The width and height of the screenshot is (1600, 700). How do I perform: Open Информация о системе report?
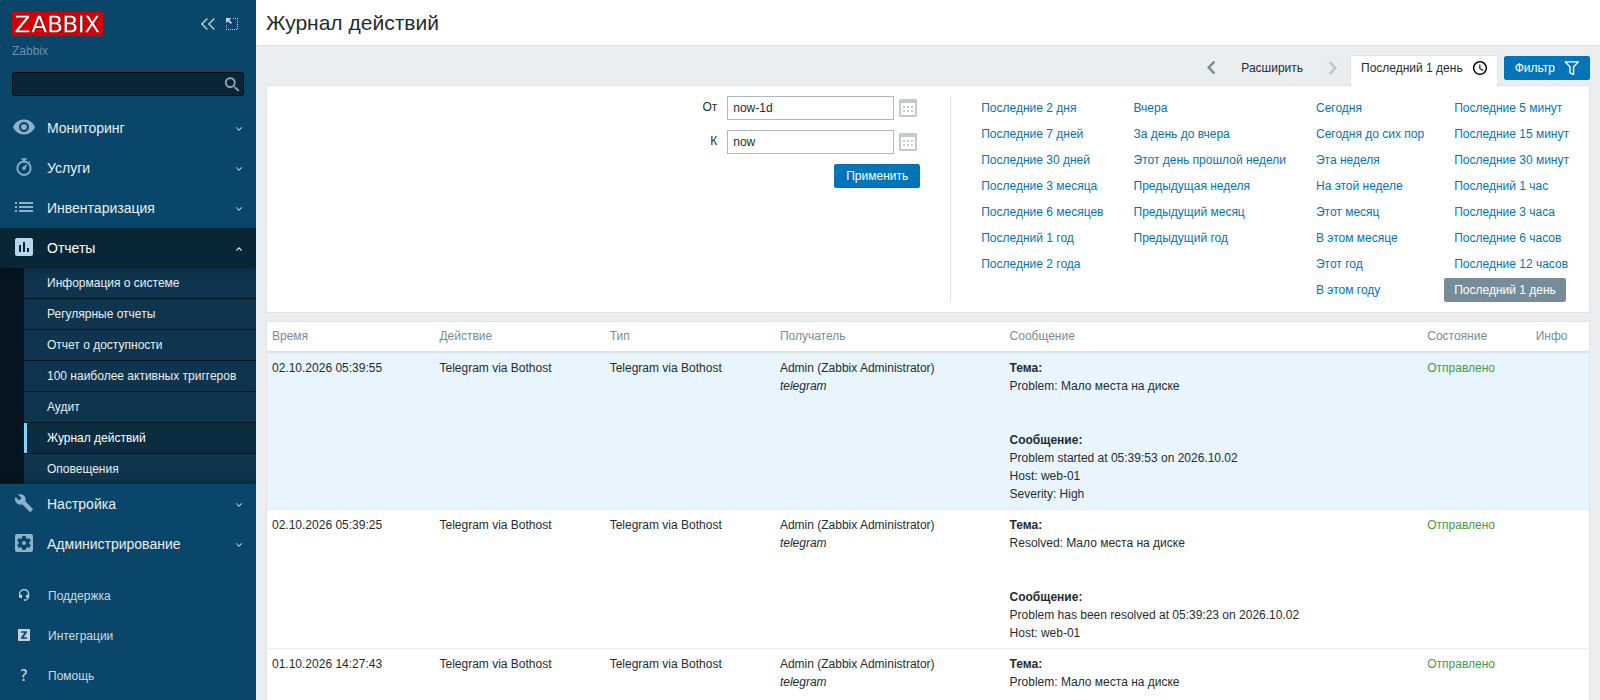tap(140, 283)
